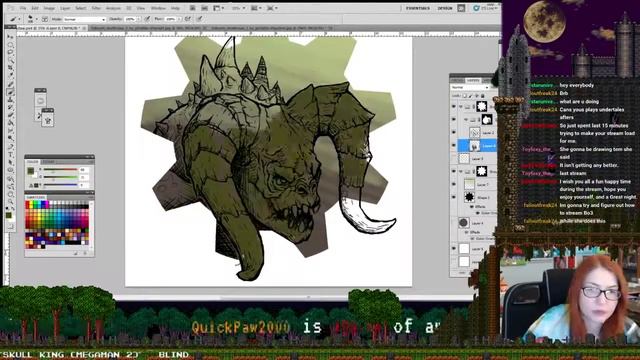Adjust the red R color slider
This screenshot has width=640, height=360.
(x=60, y=169)
